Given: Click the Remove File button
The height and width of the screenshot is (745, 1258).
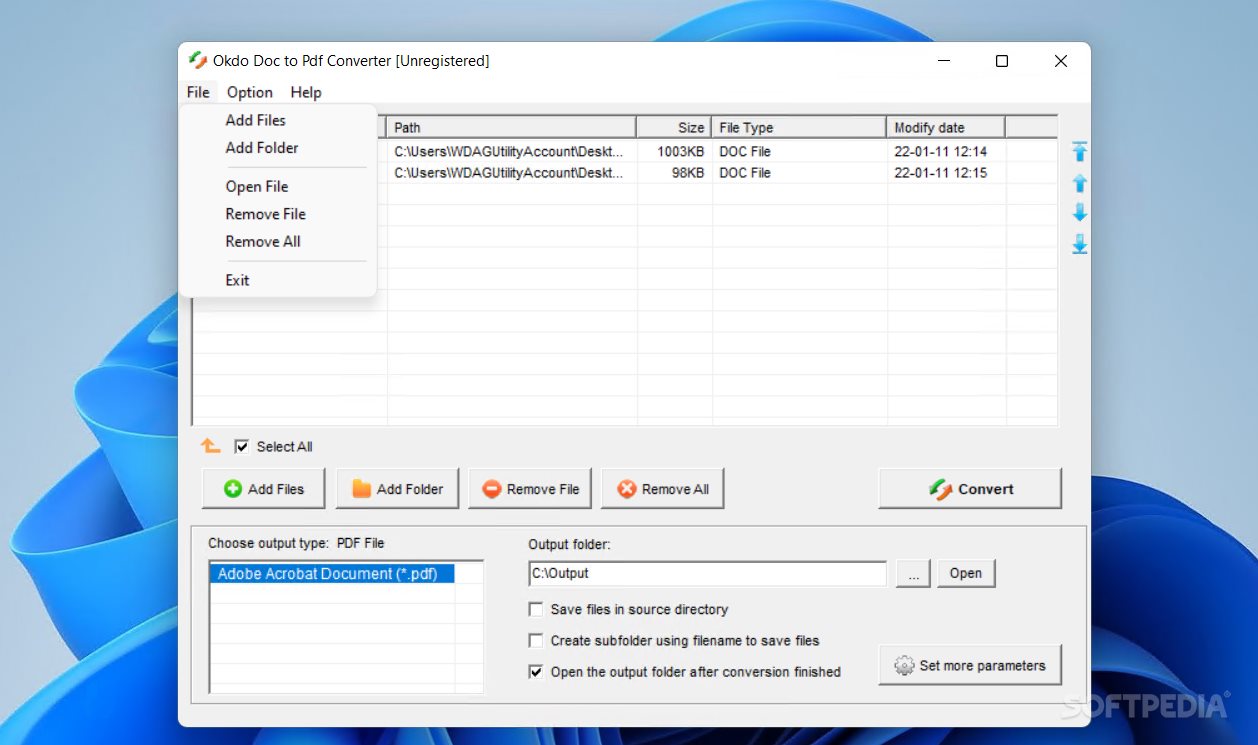Looking at the screenshot, I should click(x=530, y=489).
